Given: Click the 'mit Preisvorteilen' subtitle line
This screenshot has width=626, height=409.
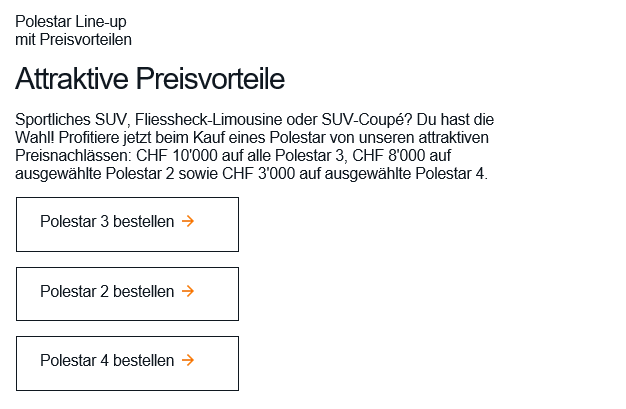Looking at the screenshot, I should (x=73, y=39).
